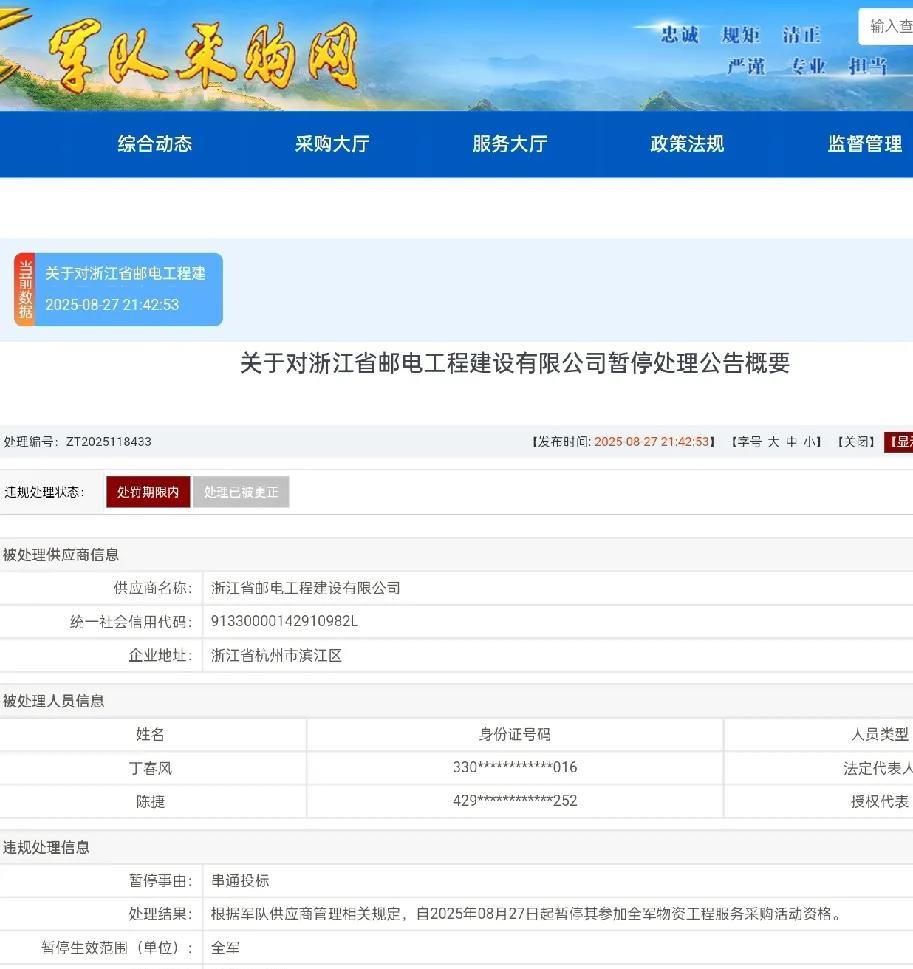Click the 姓名 column header

[150, 734]
